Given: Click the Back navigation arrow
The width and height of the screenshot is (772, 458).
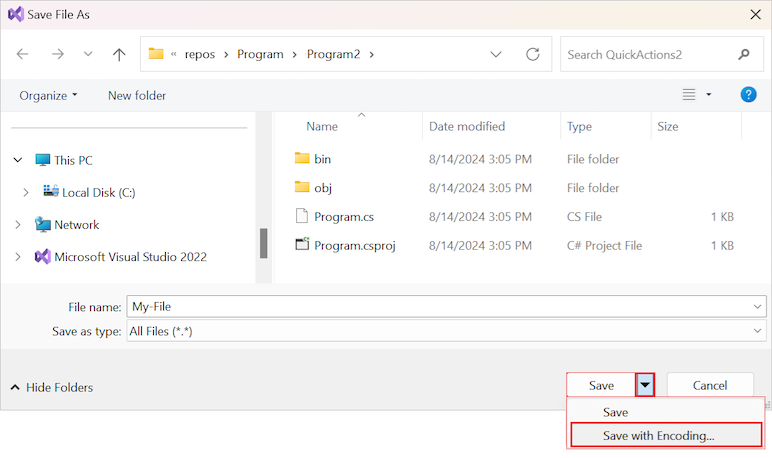Looking at the screenshot, I should click(23, 54).
